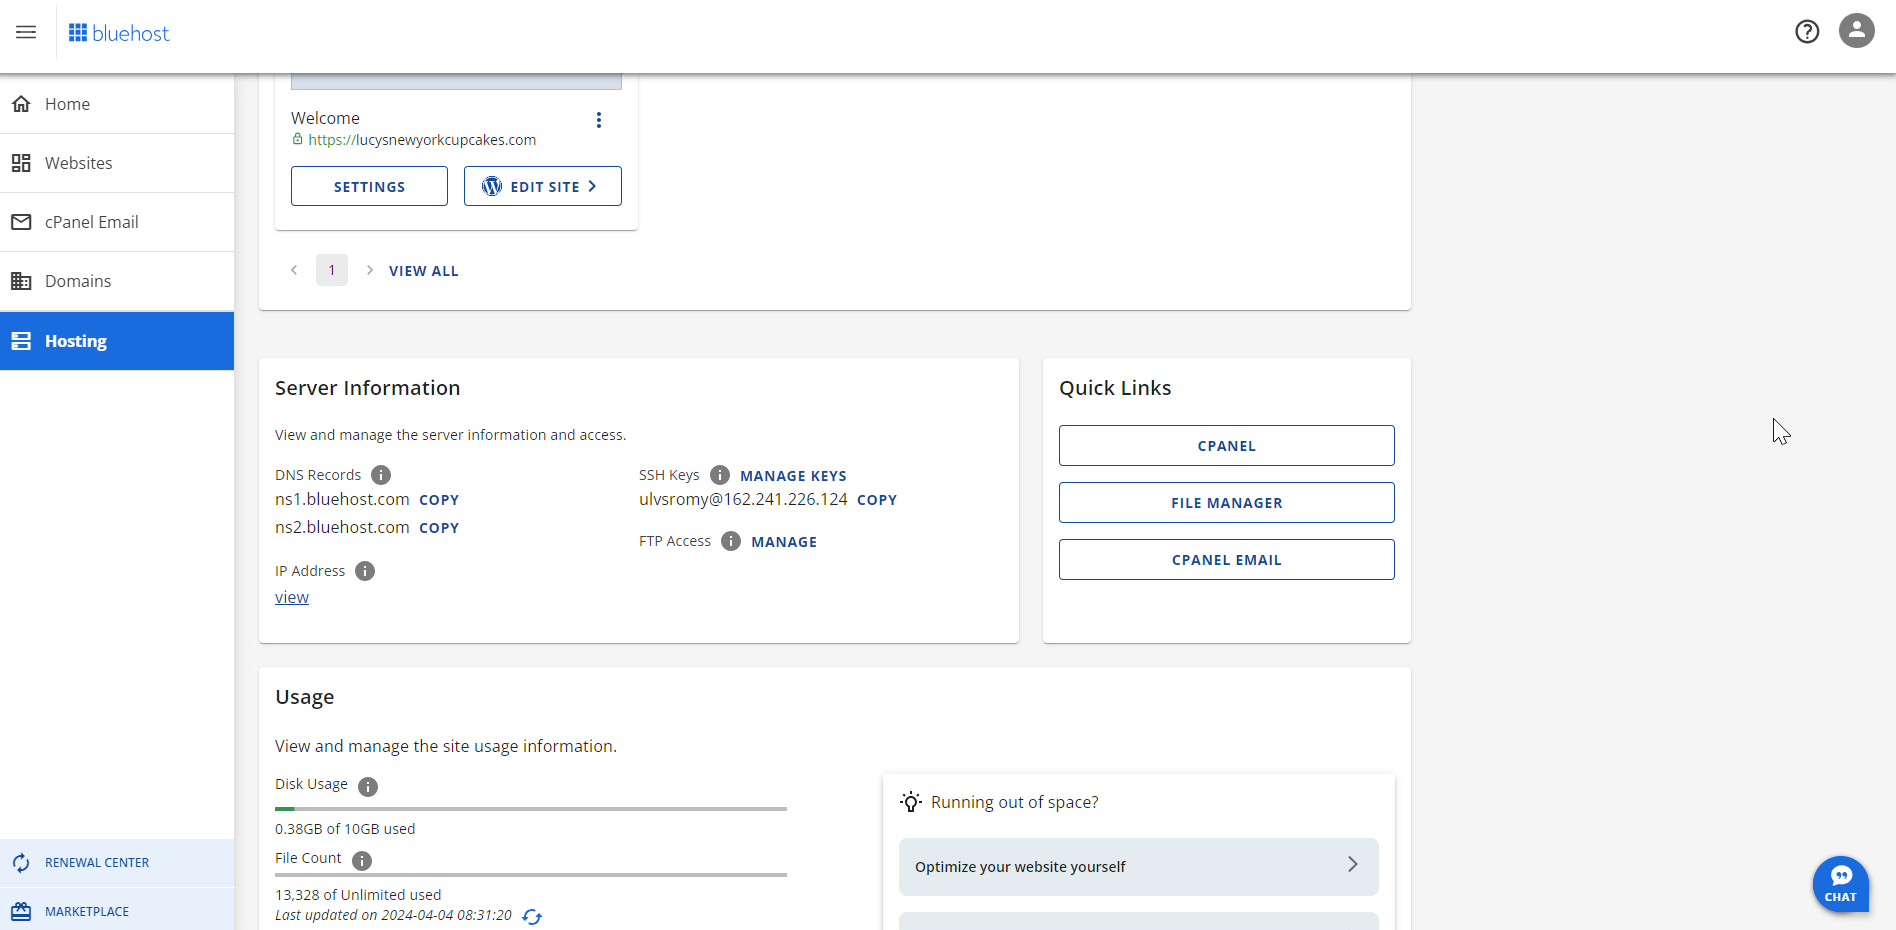Click the SSH Keys info icon

point(719,475)
